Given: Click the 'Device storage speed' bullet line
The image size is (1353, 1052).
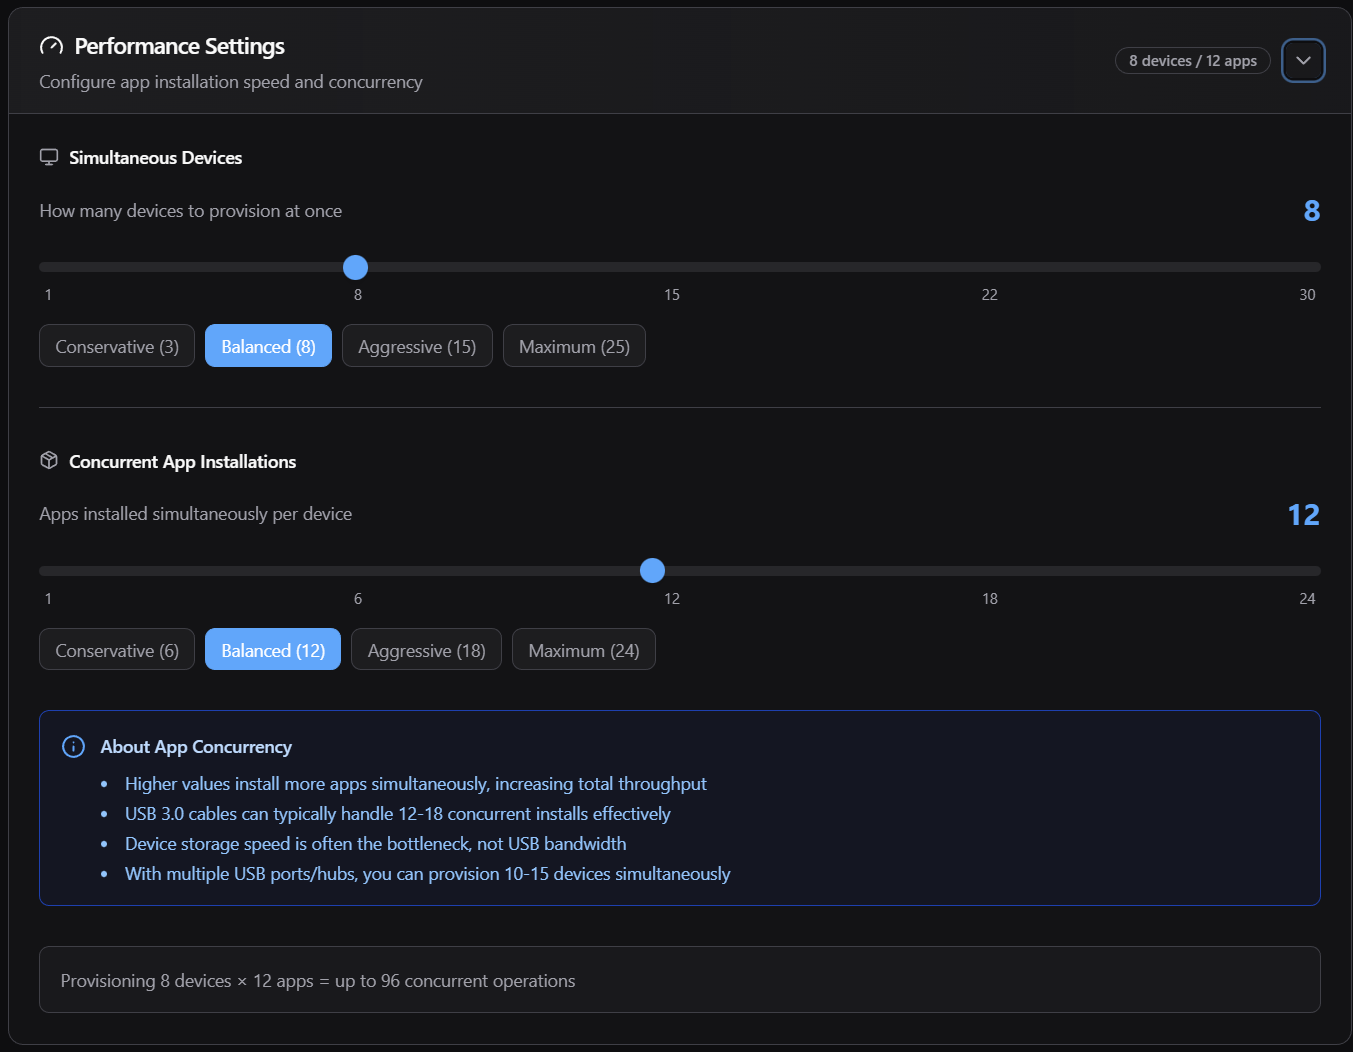Looking at the screenshot, I should click(376, 844).
